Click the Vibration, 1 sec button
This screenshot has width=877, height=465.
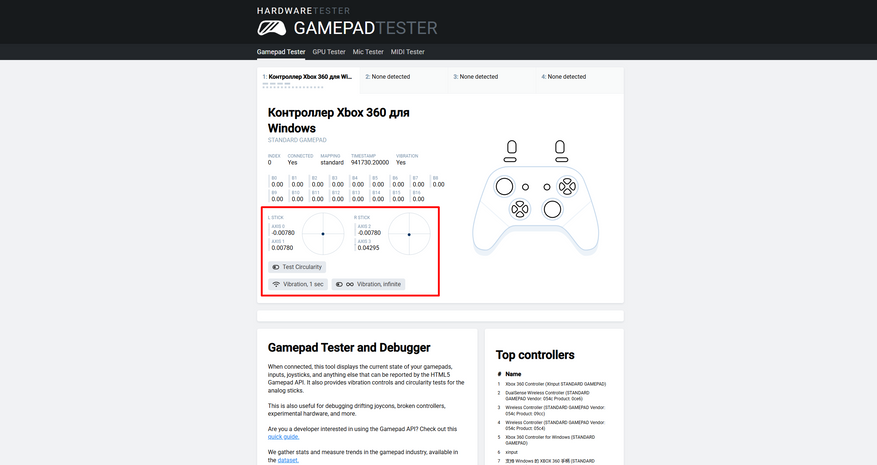[x=298, y=284]
